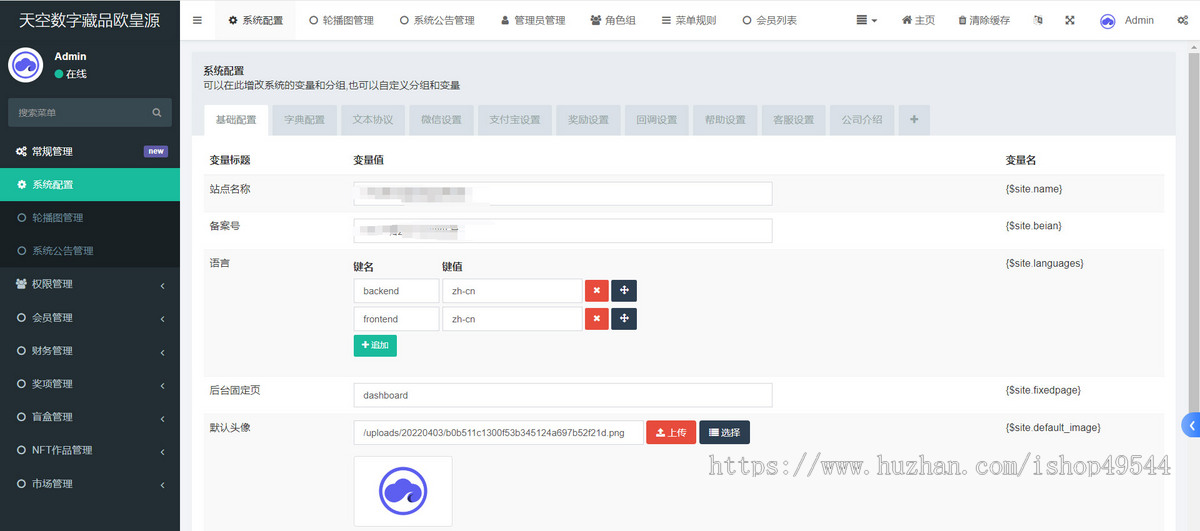The height and width of the screenshot is (531, 1200).
Task: Click the language switch icon
Action: tap(1038, 20)
